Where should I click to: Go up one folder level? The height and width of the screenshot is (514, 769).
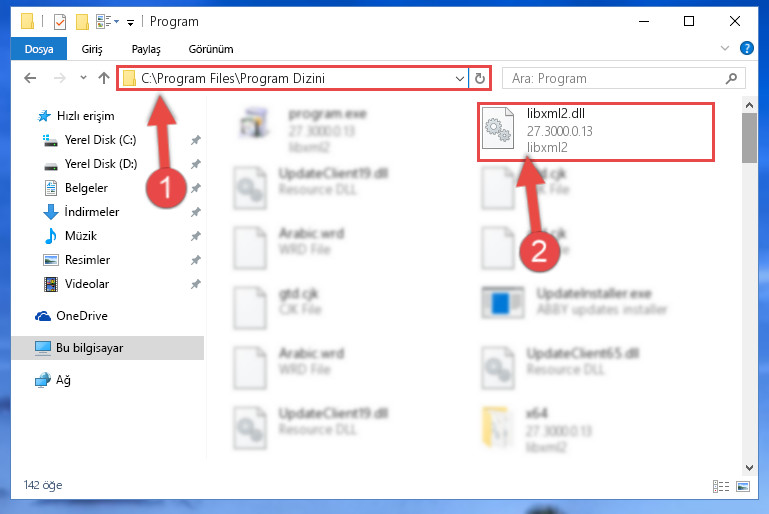pos(103,78)
